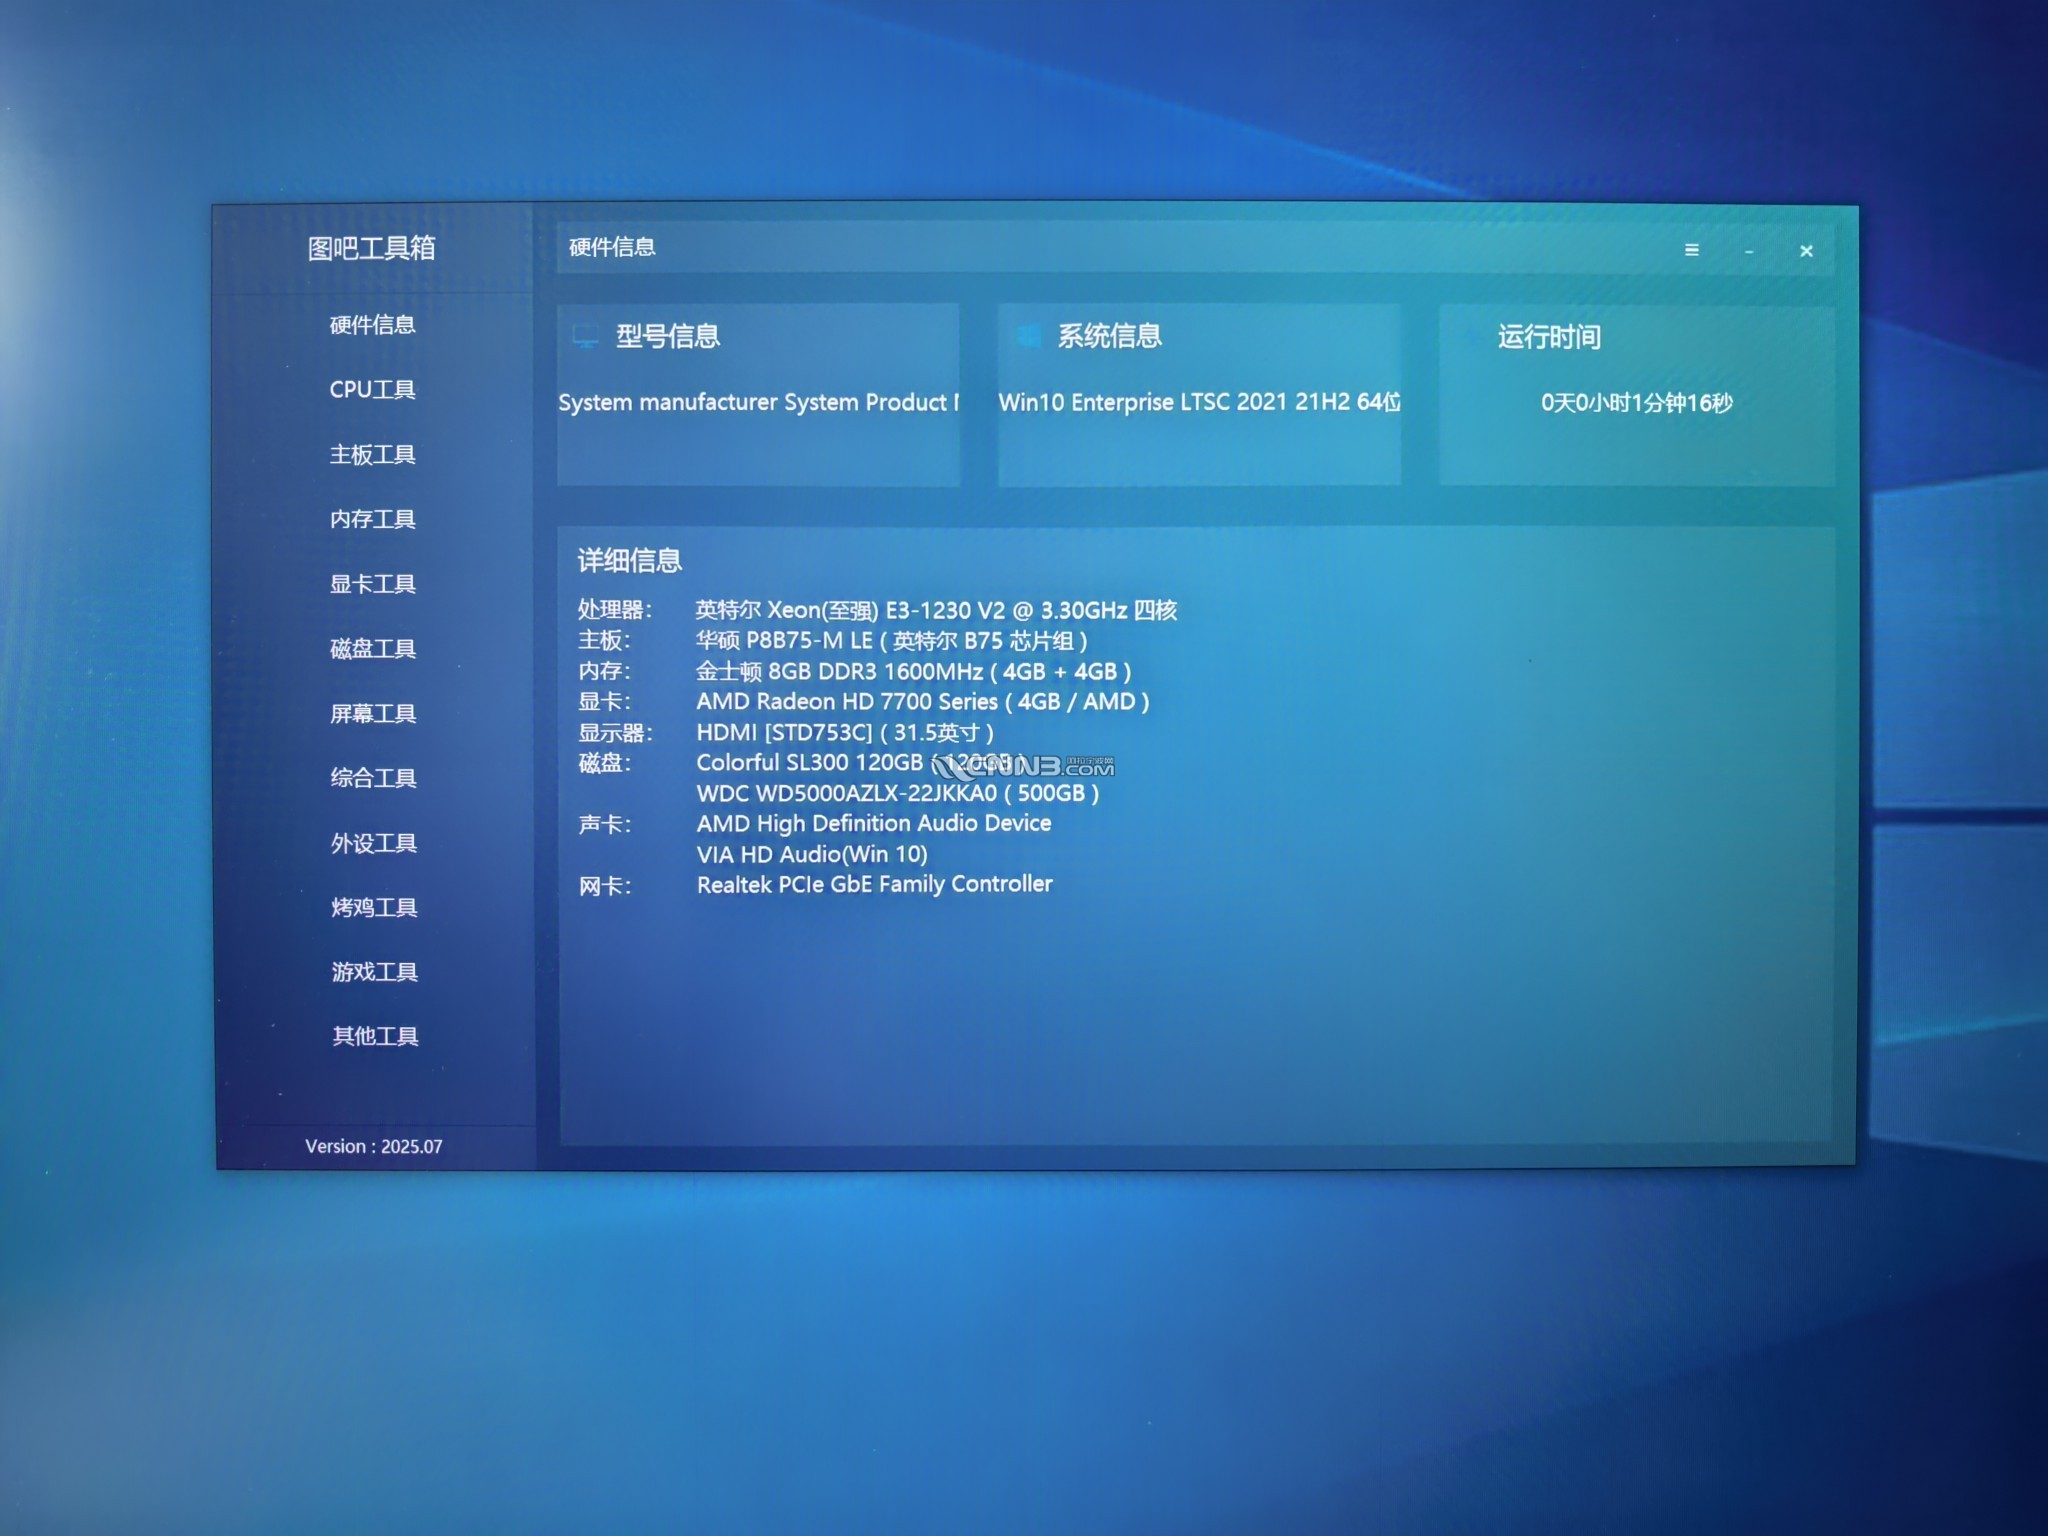
Task: Click the 显卡 AMD Radeon HD 7700 entry
Action: coord(922,702)
